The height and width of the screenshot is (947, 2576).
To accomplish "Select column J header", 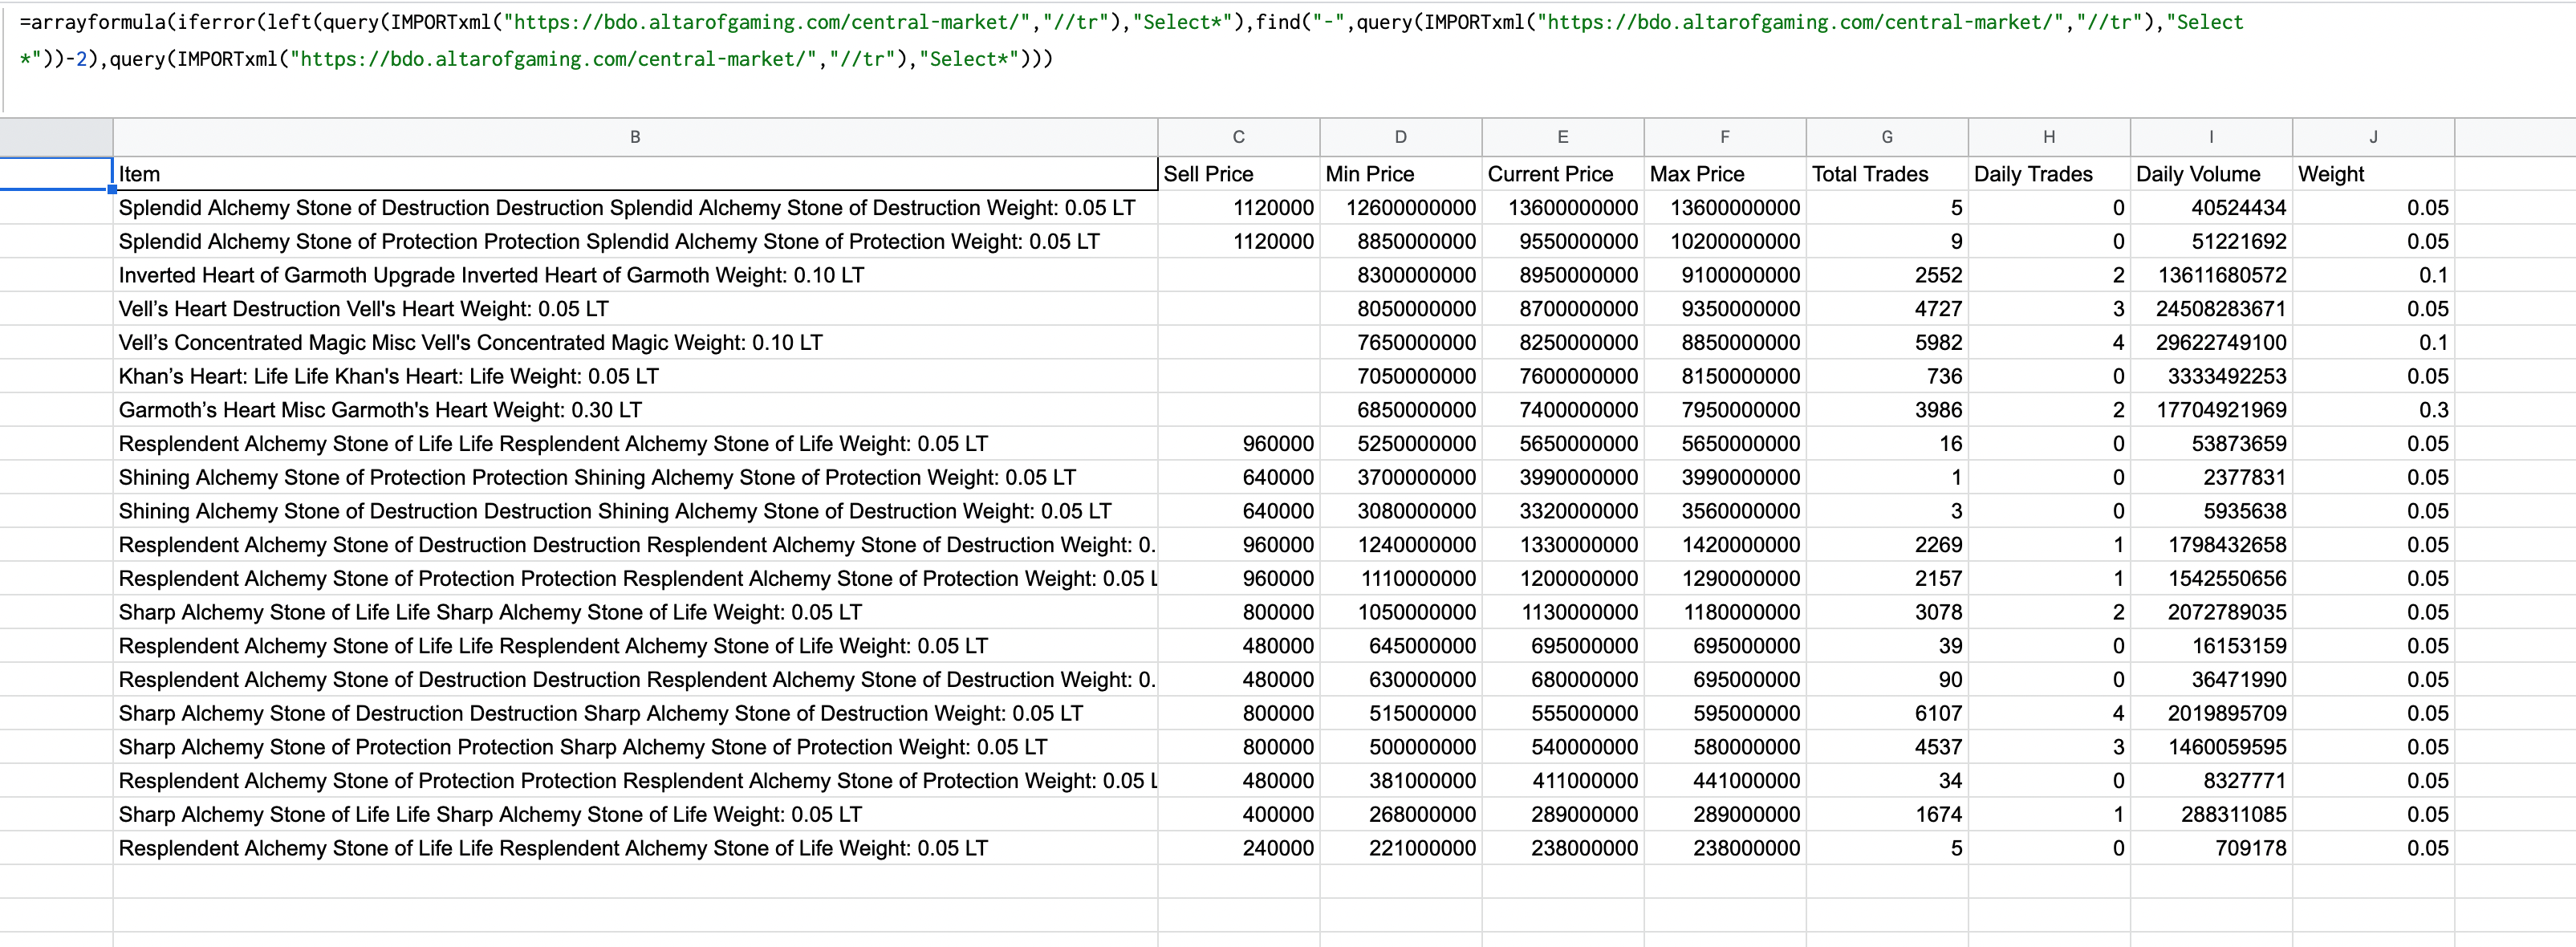I will (x=2372, y=137).
